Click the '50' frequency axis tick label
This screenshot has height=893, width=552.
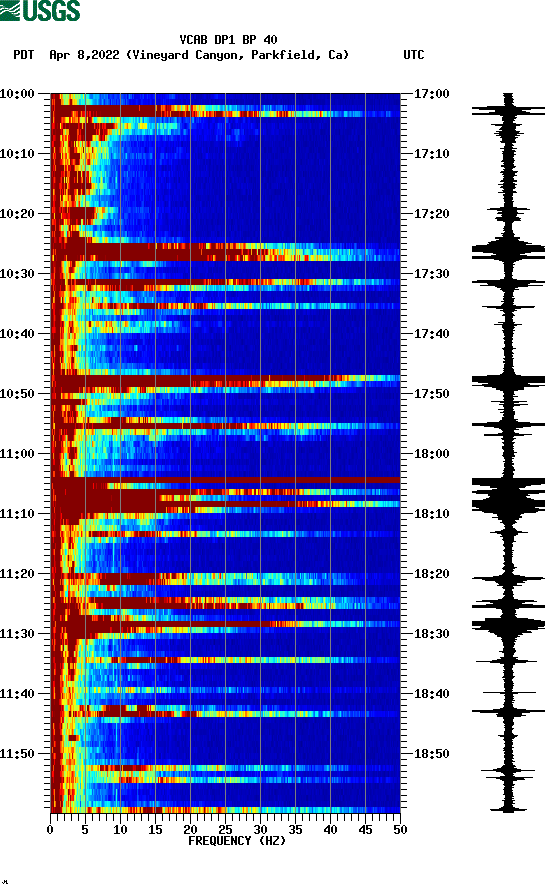click(400, 830)
